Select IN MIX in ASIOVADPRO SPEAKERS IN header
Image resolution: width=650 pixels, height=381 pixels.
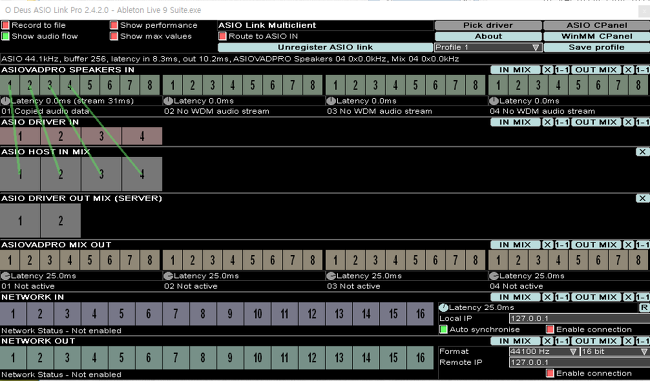click(x=515, y=70)
